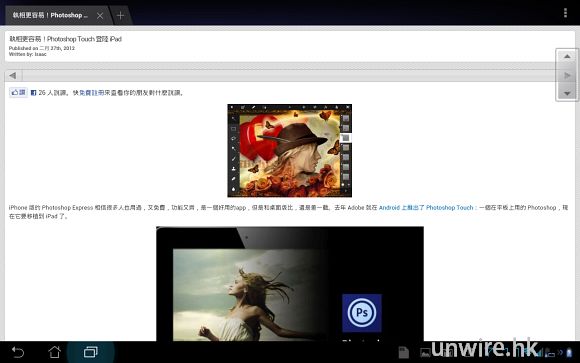This screenshot has width=580, height=363.
Task: Select the 執相更容易！Photoshop tab
Action: tap(50, 15)
